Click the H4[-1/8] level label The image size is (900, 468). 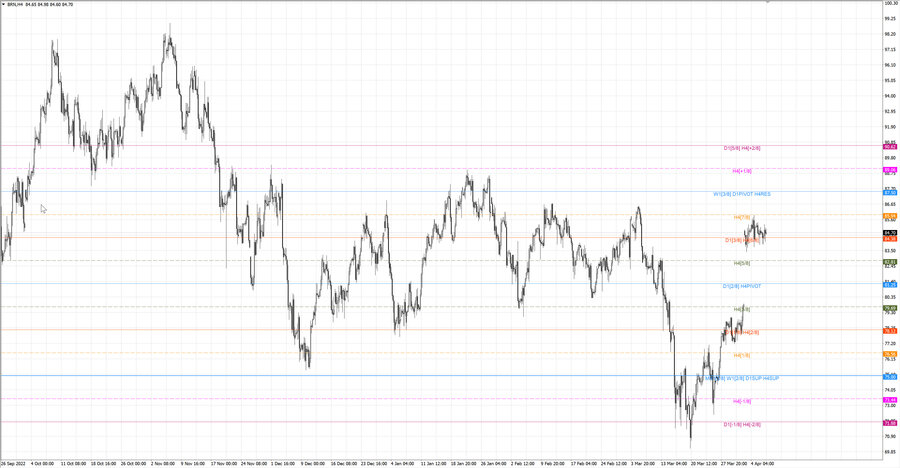[x=742, y=401]
